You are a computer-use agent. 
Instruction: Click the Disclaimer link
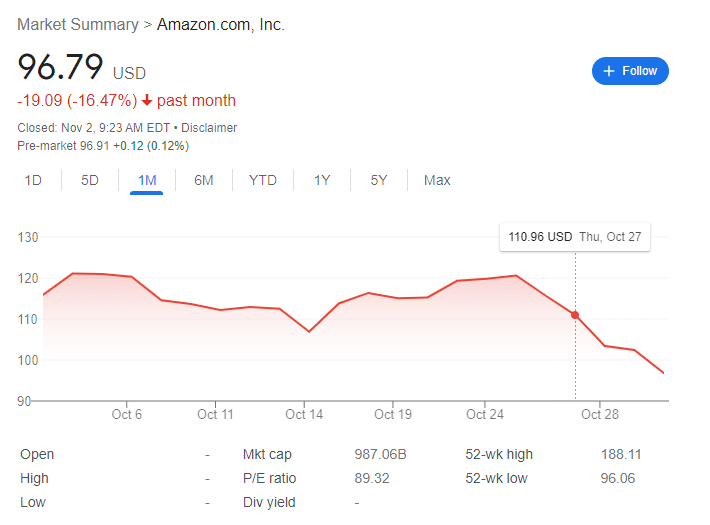(209, 128)
